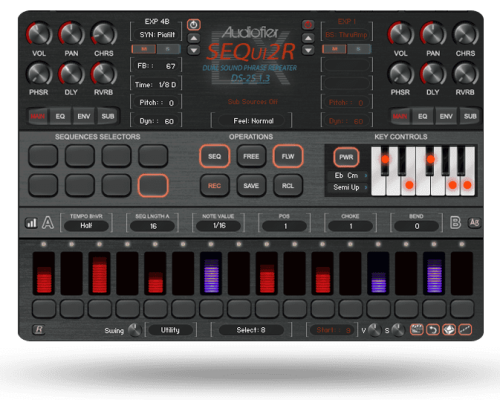Screen dimensions: 500x400
Task: Toggle the FLW follow mode
Action: [x=288, y=156]
